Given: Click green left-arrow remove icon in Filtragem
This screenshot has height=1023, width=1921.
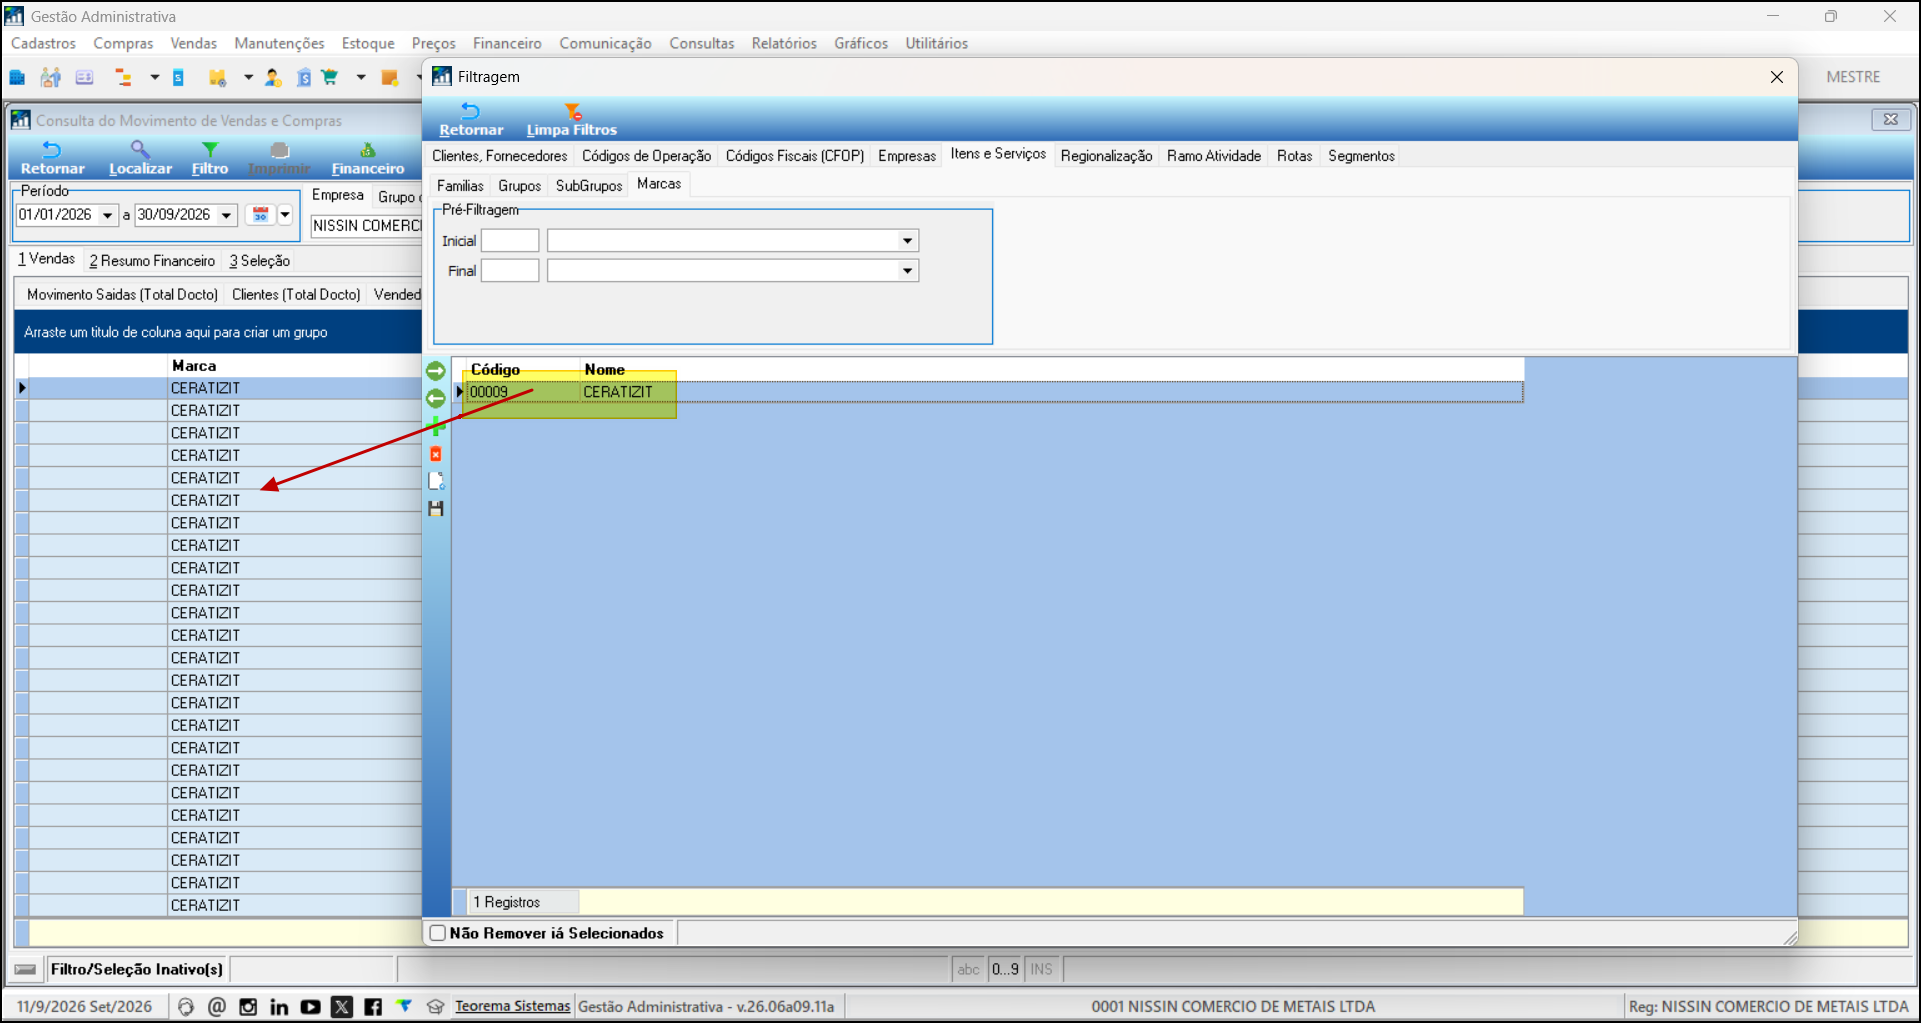Looking at the screenshot, I should [436, 398].
